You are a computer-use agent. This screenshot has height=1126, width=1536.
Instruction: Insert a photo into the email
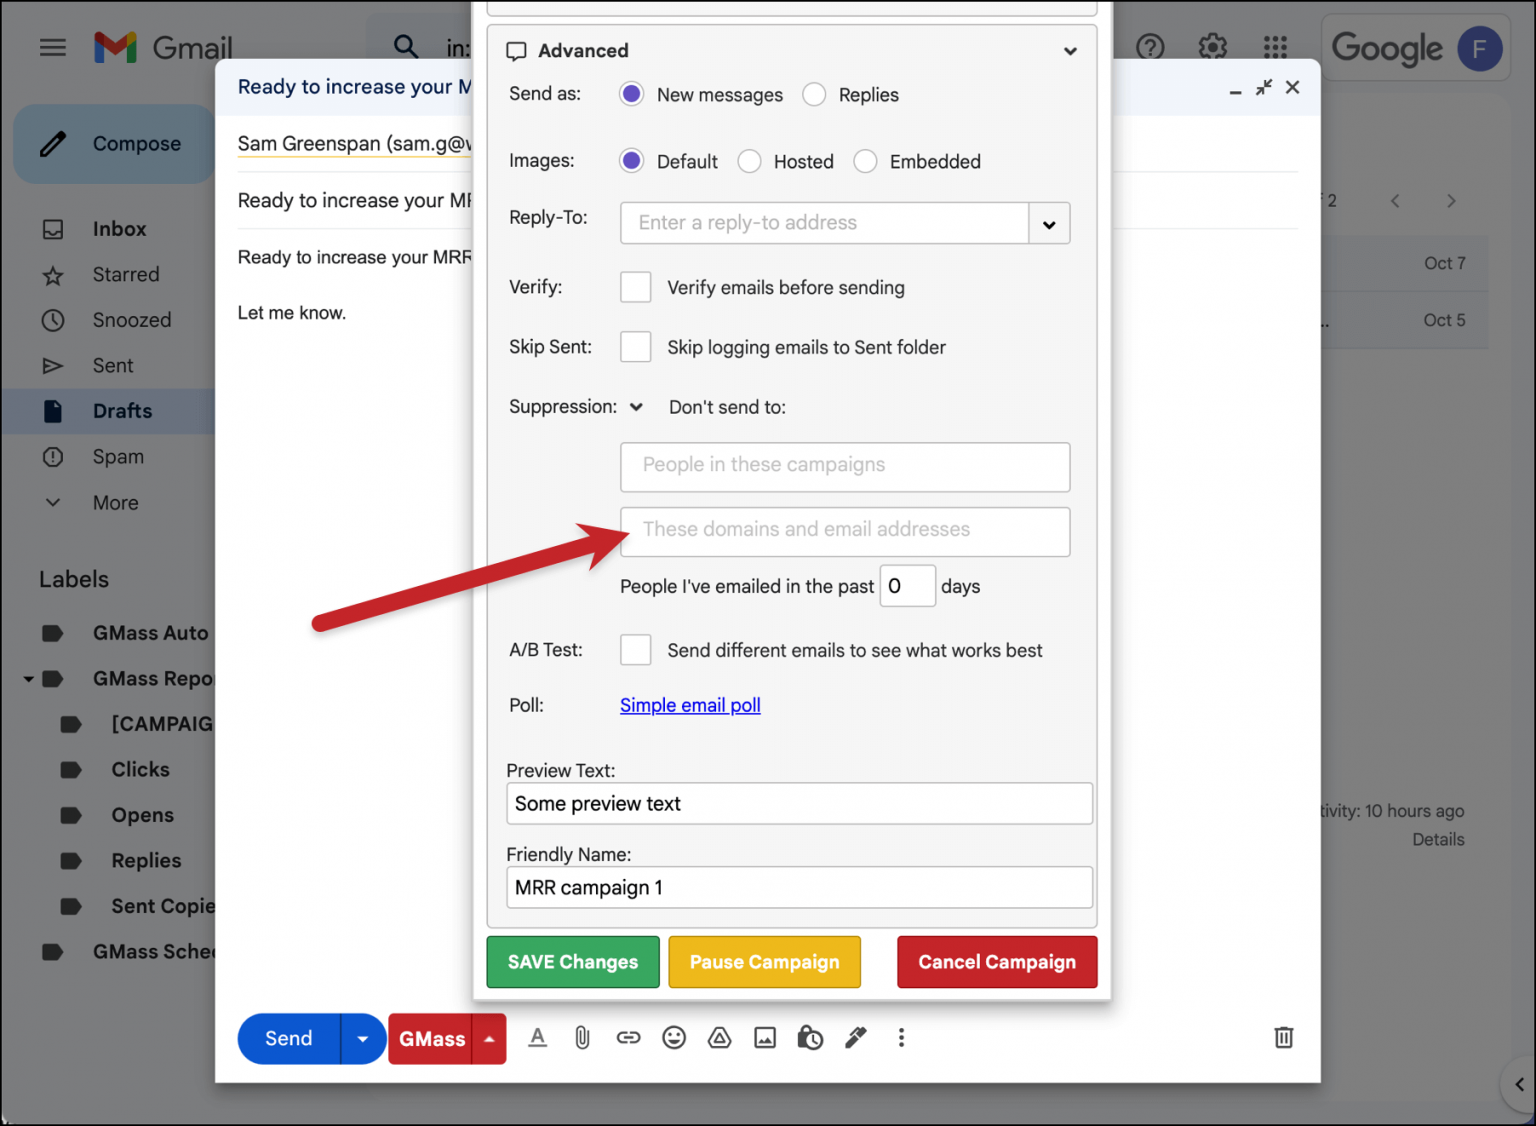[765, 1038]
